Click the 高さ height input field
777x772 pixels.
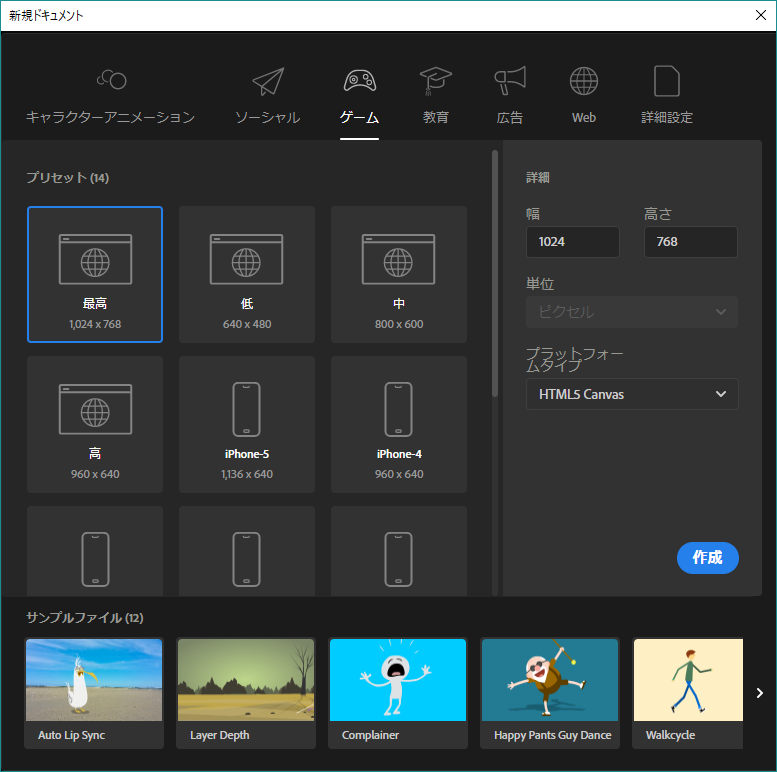coord(691,242)
